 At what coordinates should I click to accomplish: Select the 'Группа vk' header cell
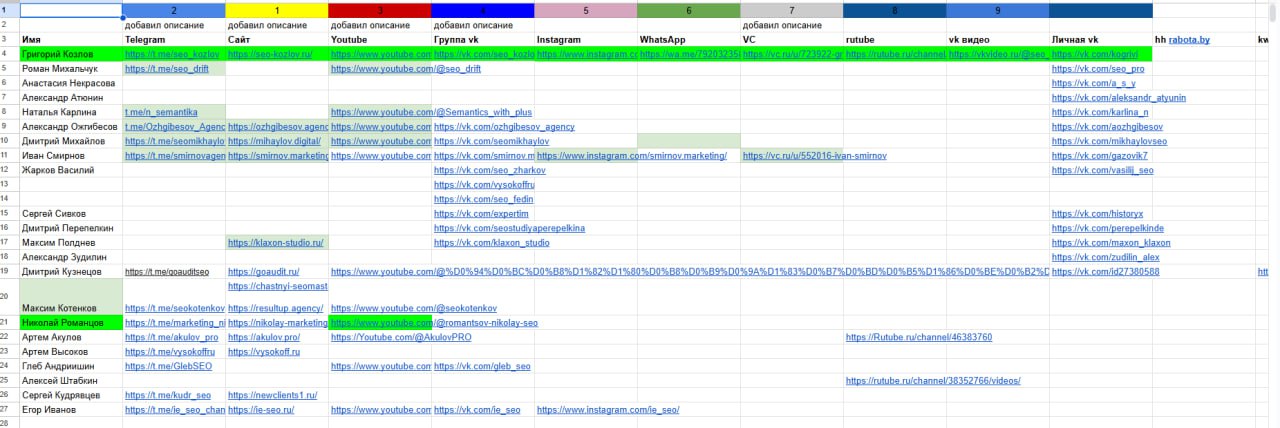coord(483,39)
